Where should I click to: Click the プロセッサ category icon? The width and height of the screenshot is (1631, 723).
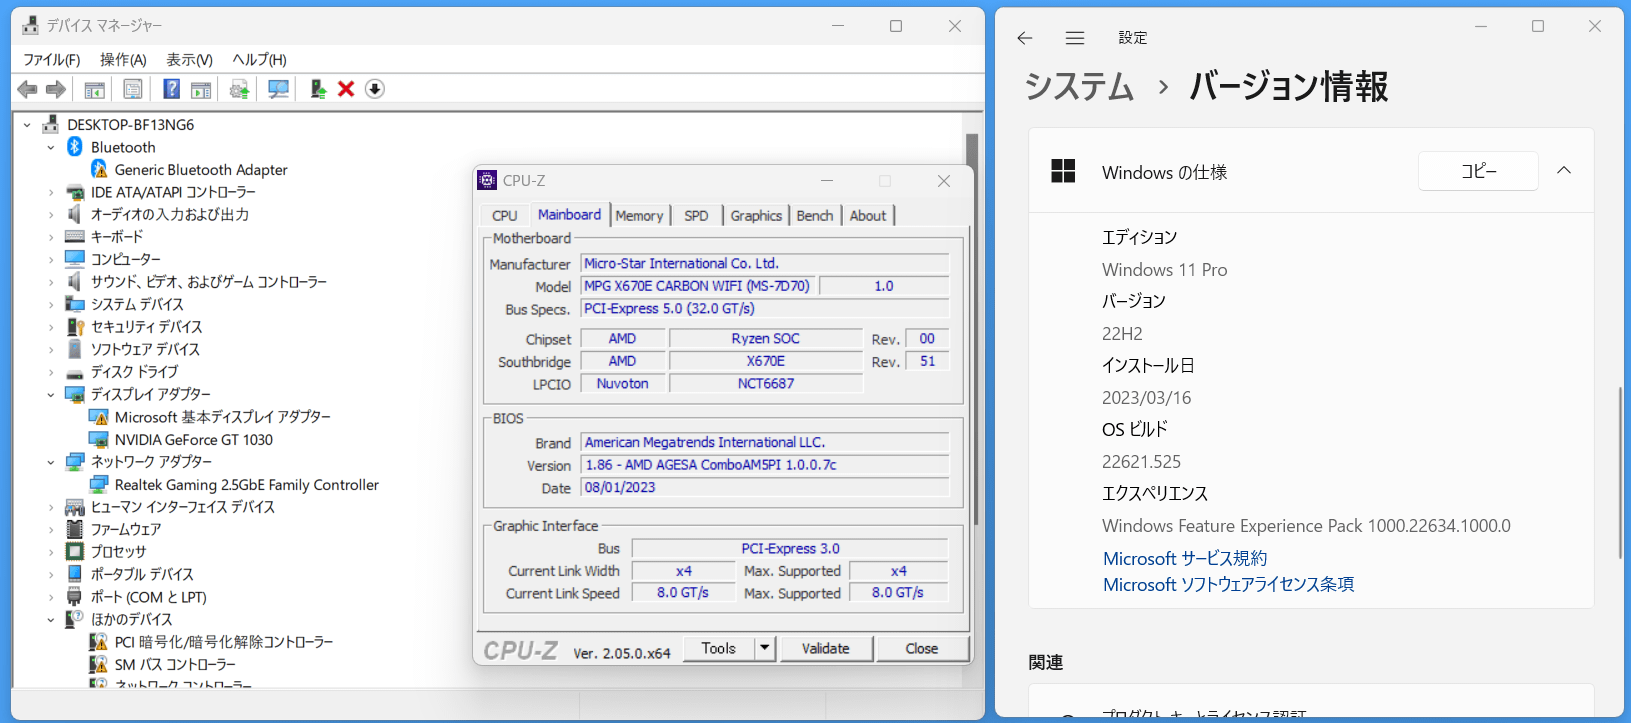(75, 551)
